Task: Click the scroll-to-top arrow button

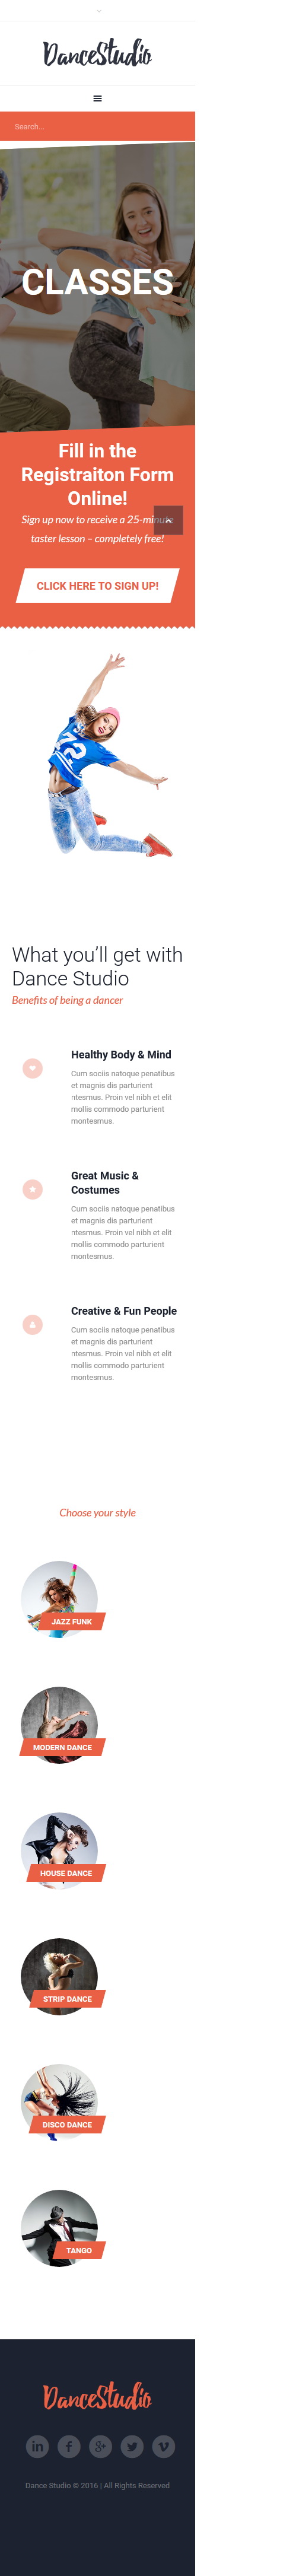Action: [x=168, y=520]
